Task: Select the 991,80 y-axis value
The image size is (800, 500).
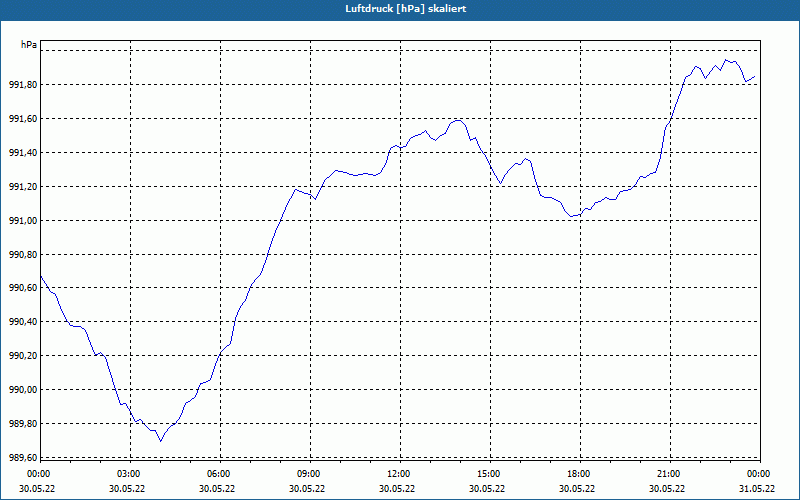Action: pyautogui.click(x=23, y=85)
